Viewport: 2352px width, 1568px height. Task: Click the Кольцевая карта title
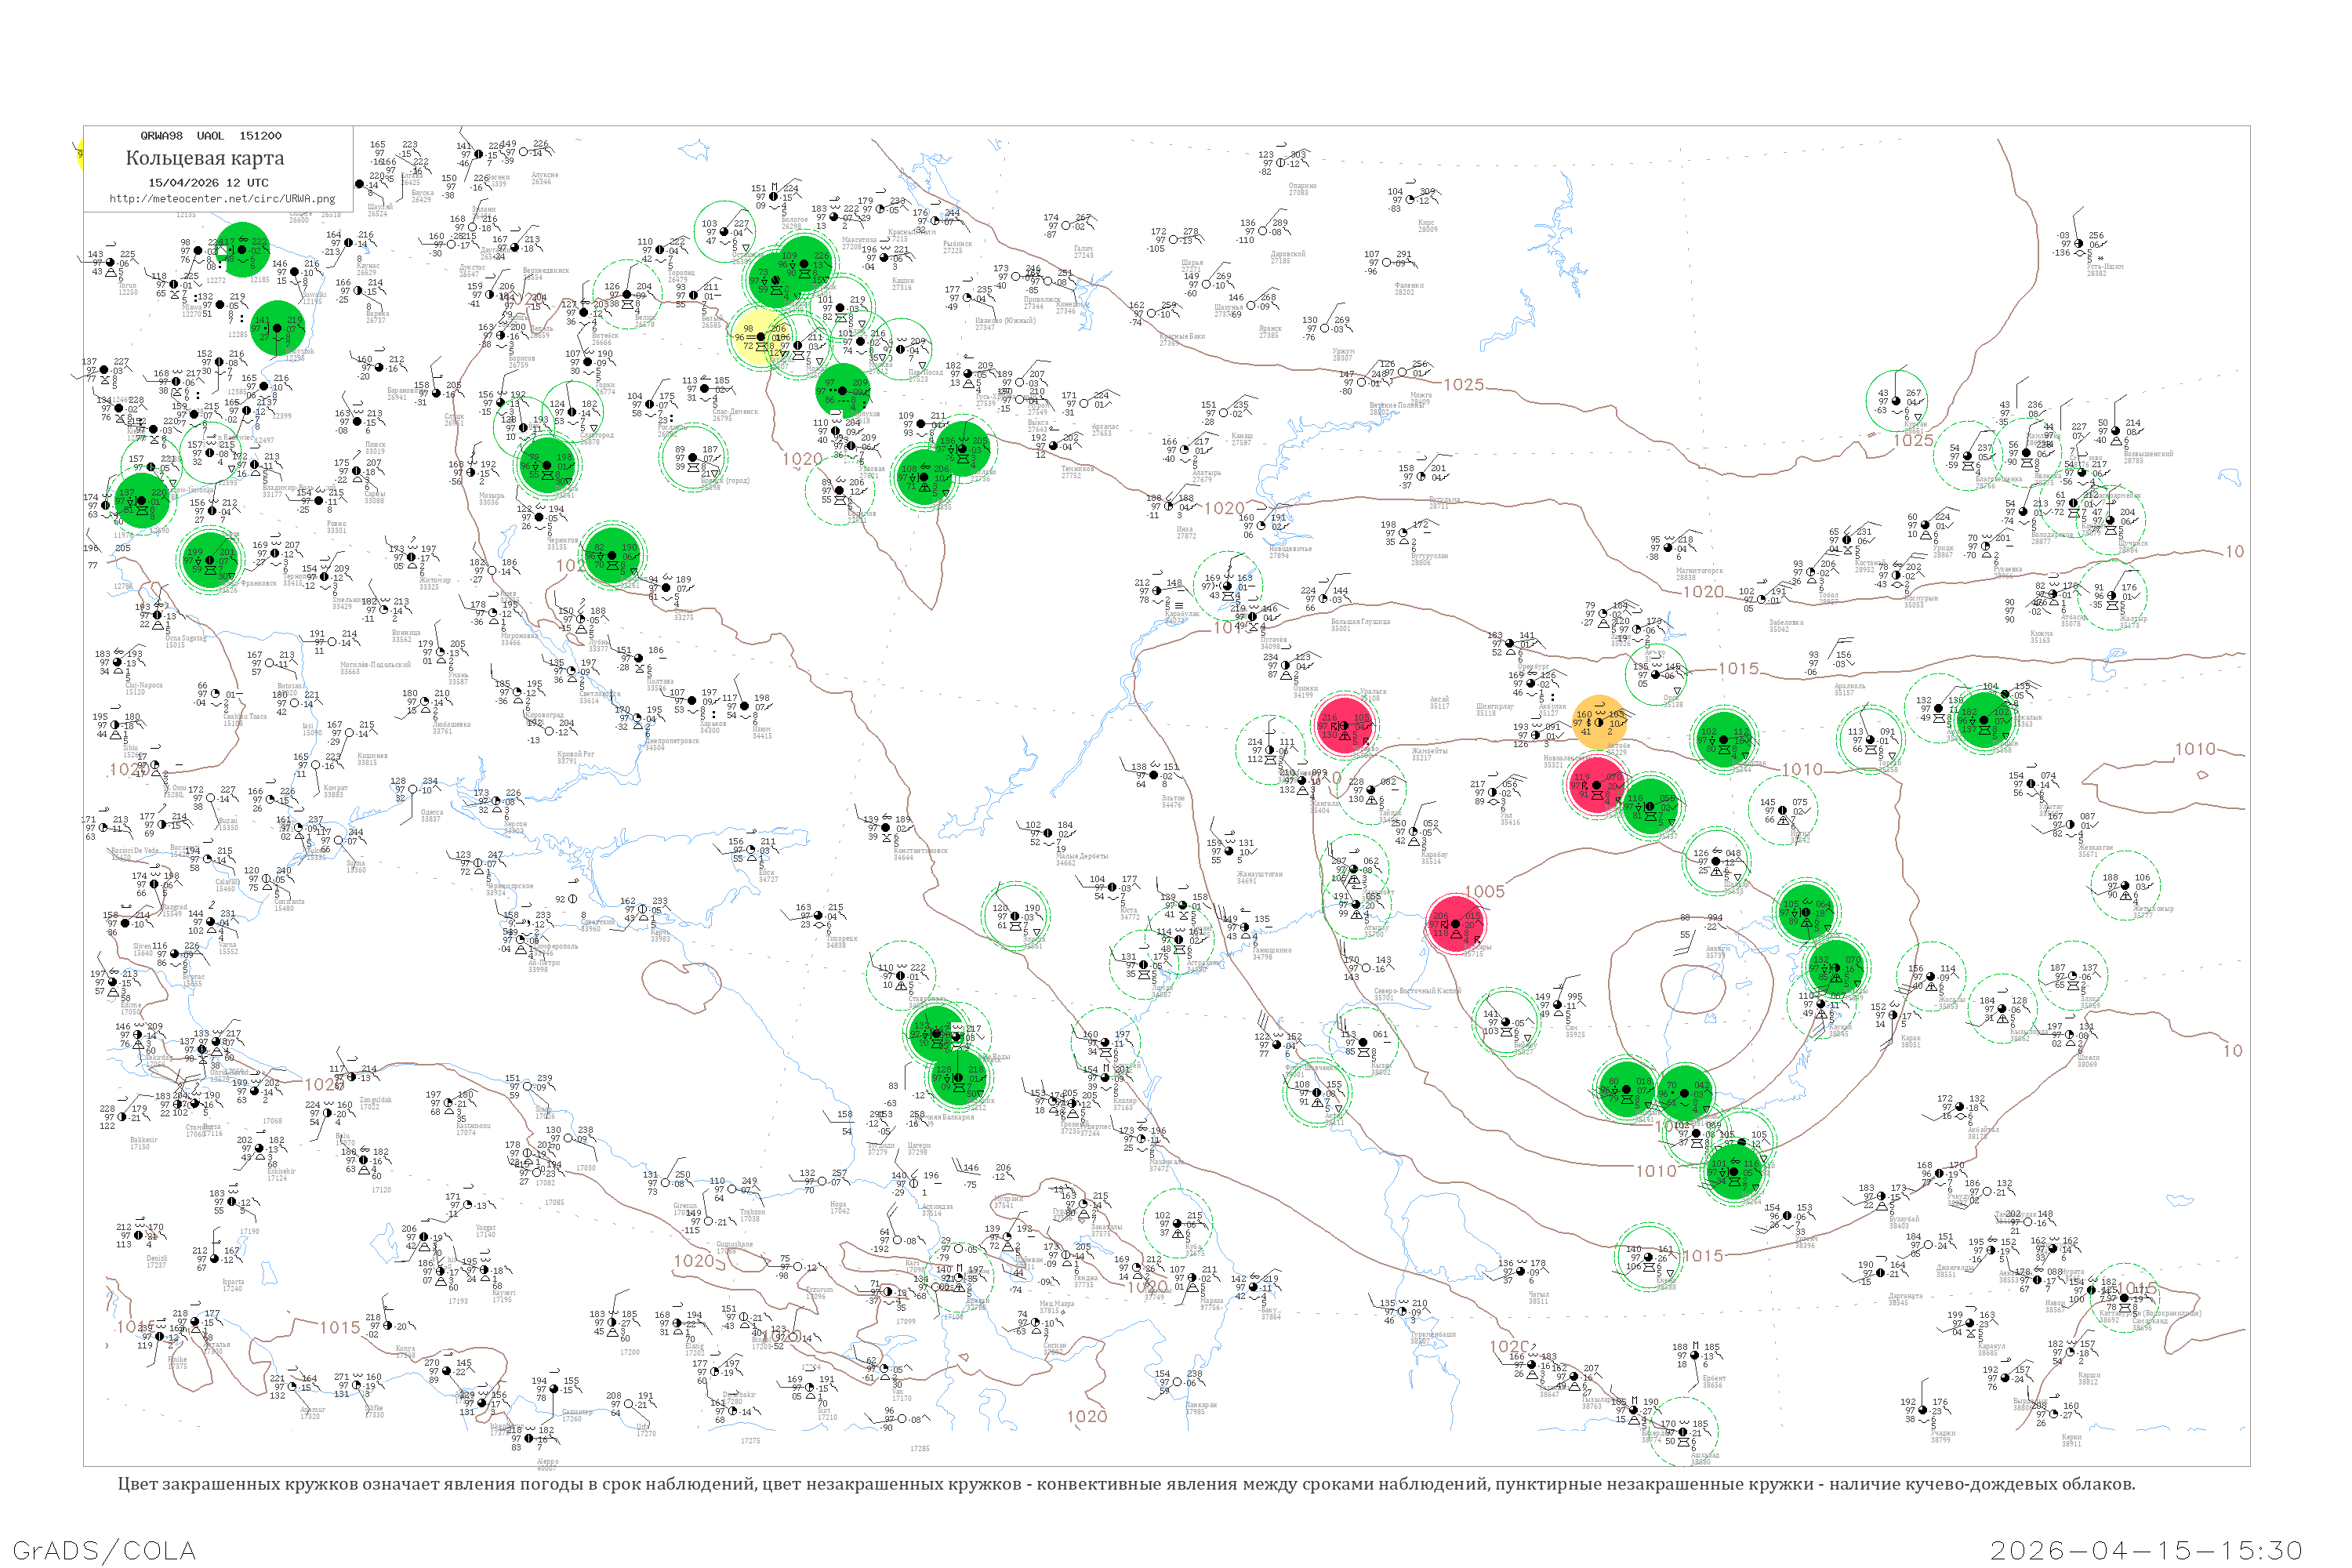(205, 158)
